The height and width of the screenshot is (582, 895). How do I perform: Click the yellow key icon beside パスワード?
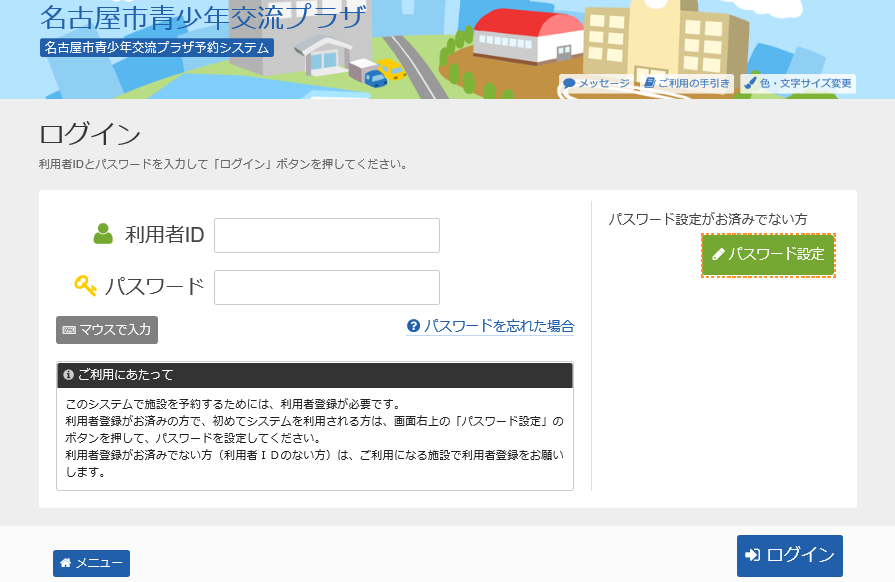point(86,286)
